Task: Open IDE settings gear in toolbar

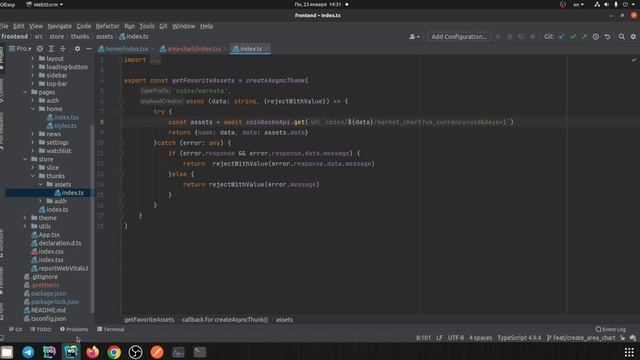Action: tap(633, 37)
